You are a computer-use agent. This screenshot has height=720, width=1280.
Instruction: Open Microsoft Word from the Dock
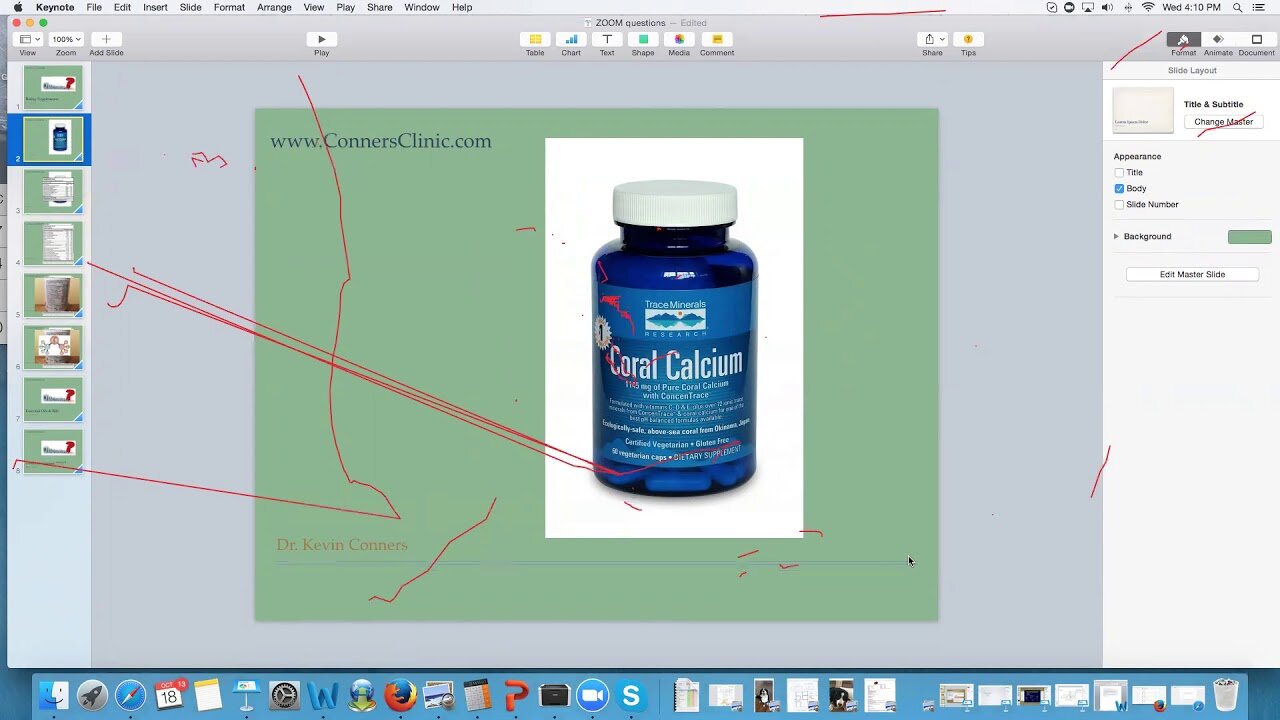(x=323, y=695)
